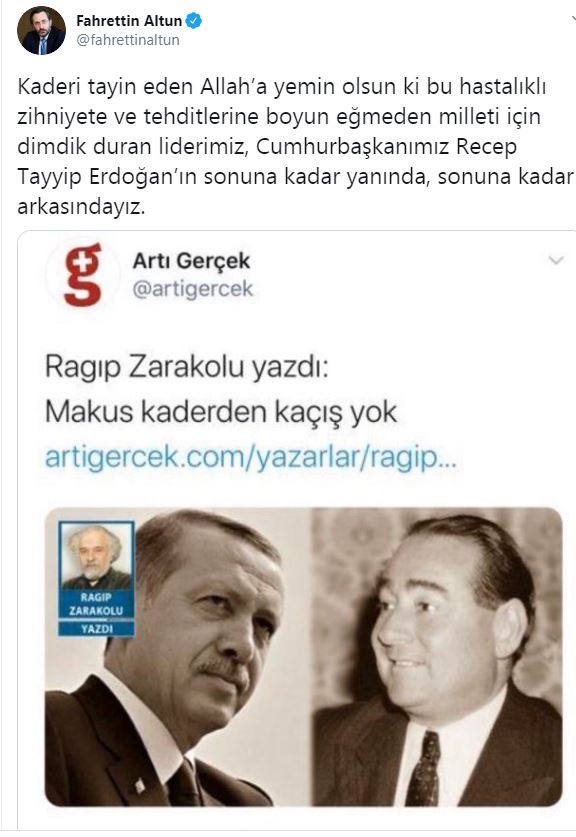Screen dimensions: 576x837
Task: Follow the artigercek.com/yazarlar/ragip link
Action: 251,457
